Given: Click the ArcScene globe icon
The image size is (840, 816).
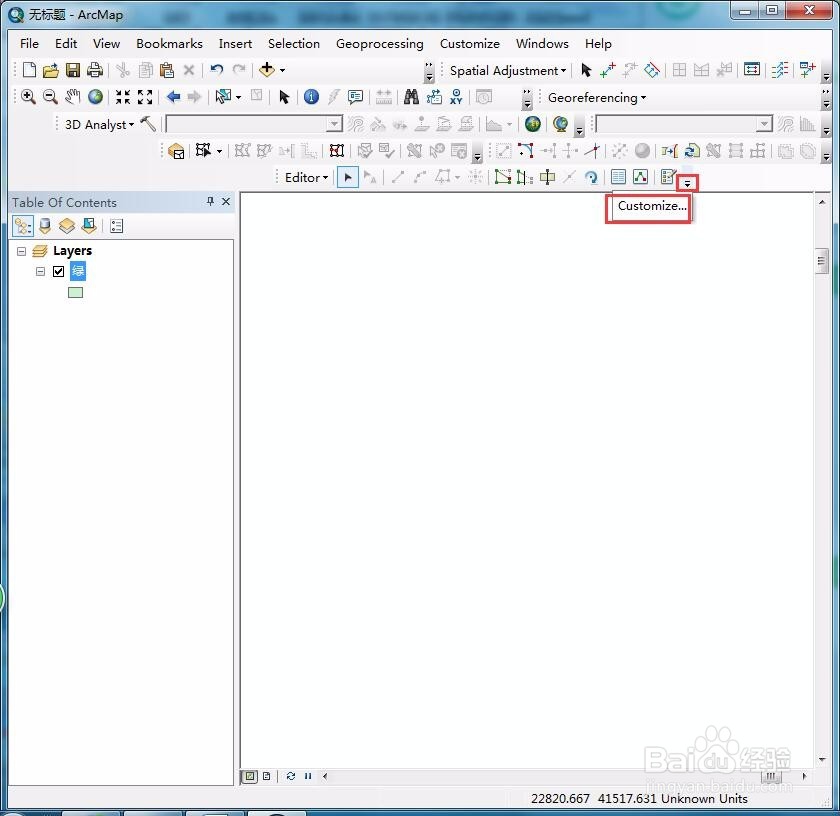Looking at the screenshot, I should pyautogui.click(x=532, y=124).
